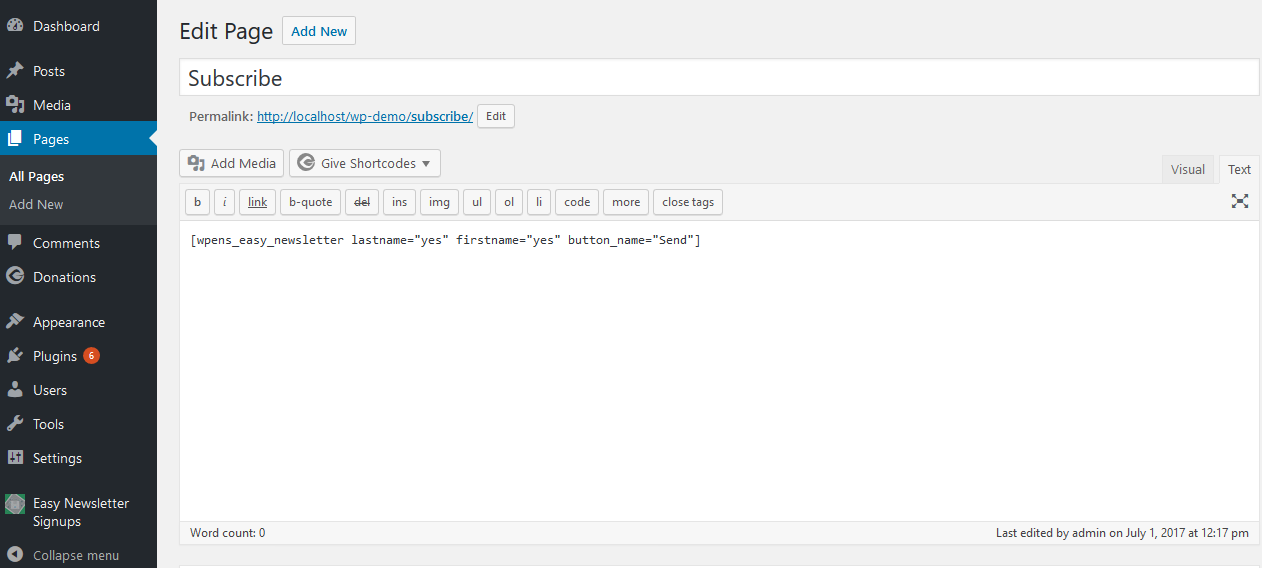Image resolution: width=1262 pixels, height=568 pixels.
Task: Click the Easy Newsletter Signups icon
Action: tap(15, 504)
